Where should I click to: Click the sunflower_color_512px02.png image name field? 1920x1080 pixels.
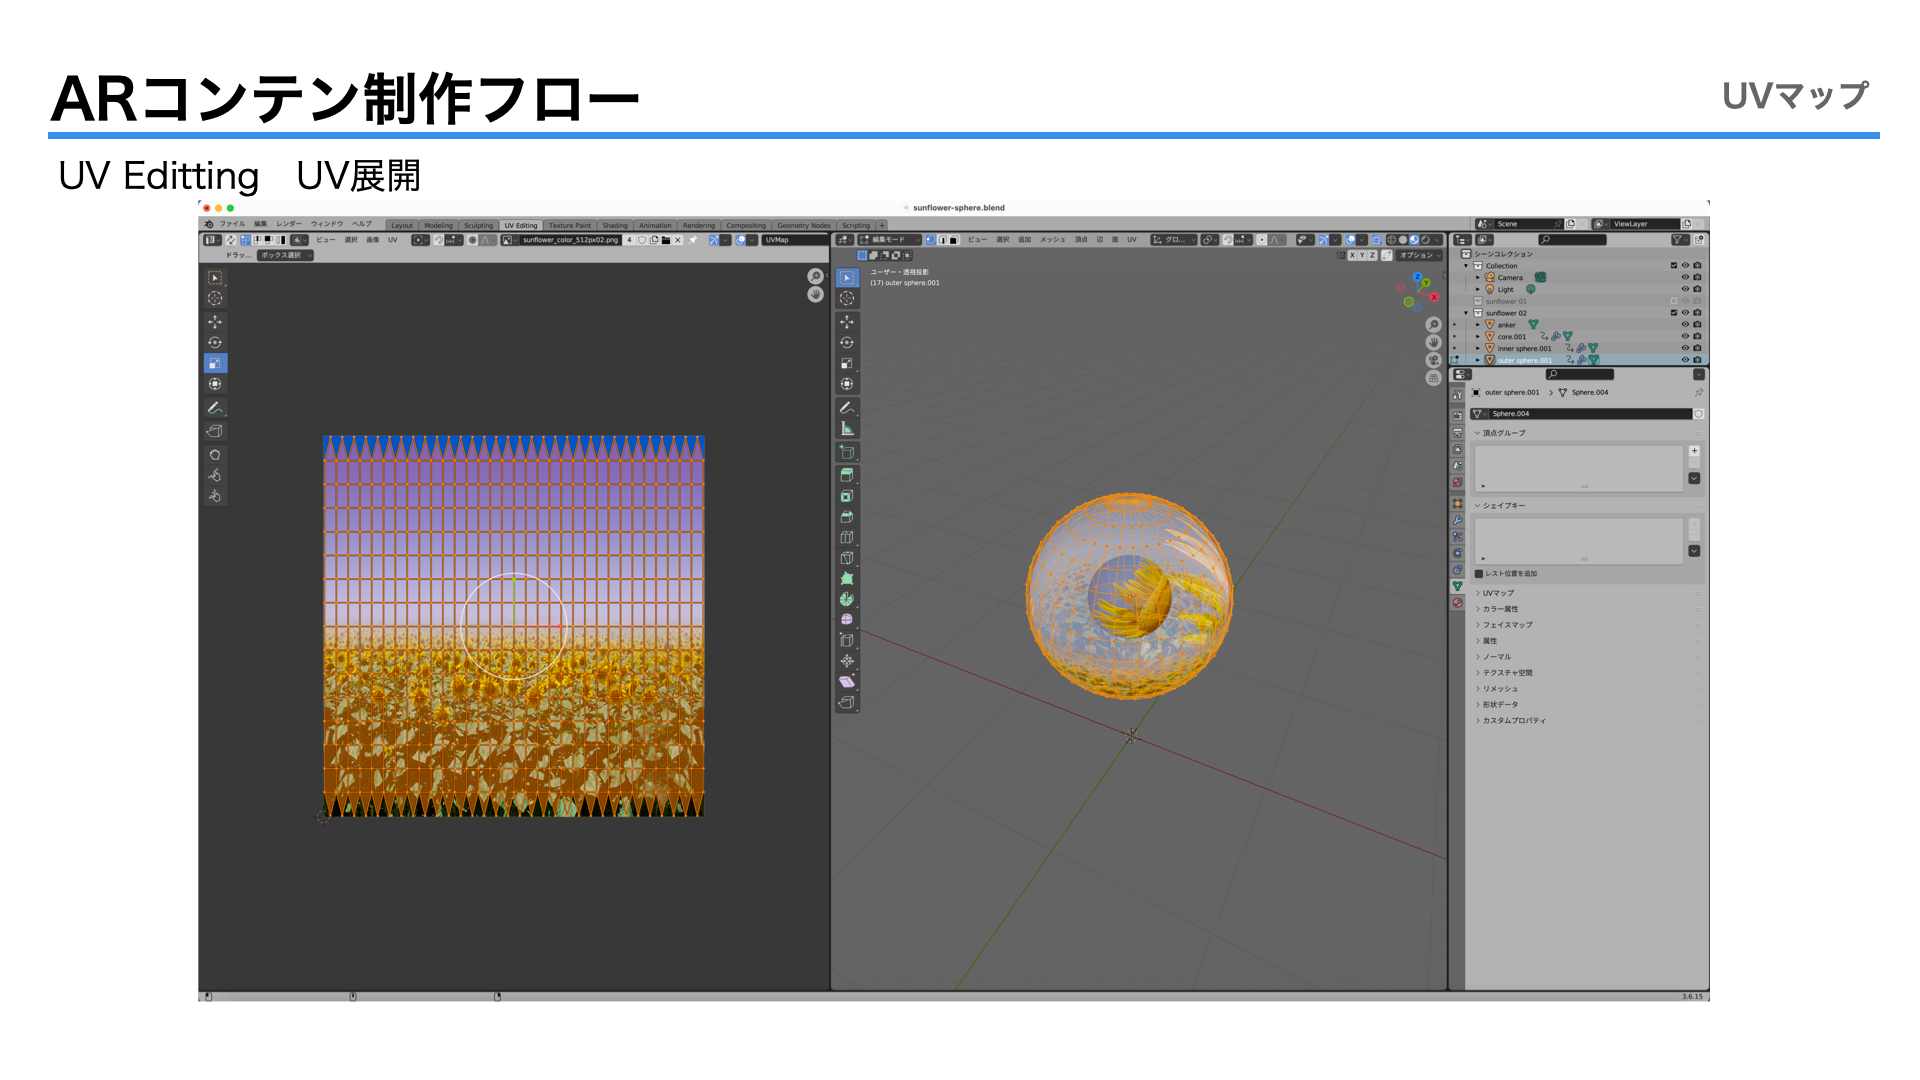point(570,240)
